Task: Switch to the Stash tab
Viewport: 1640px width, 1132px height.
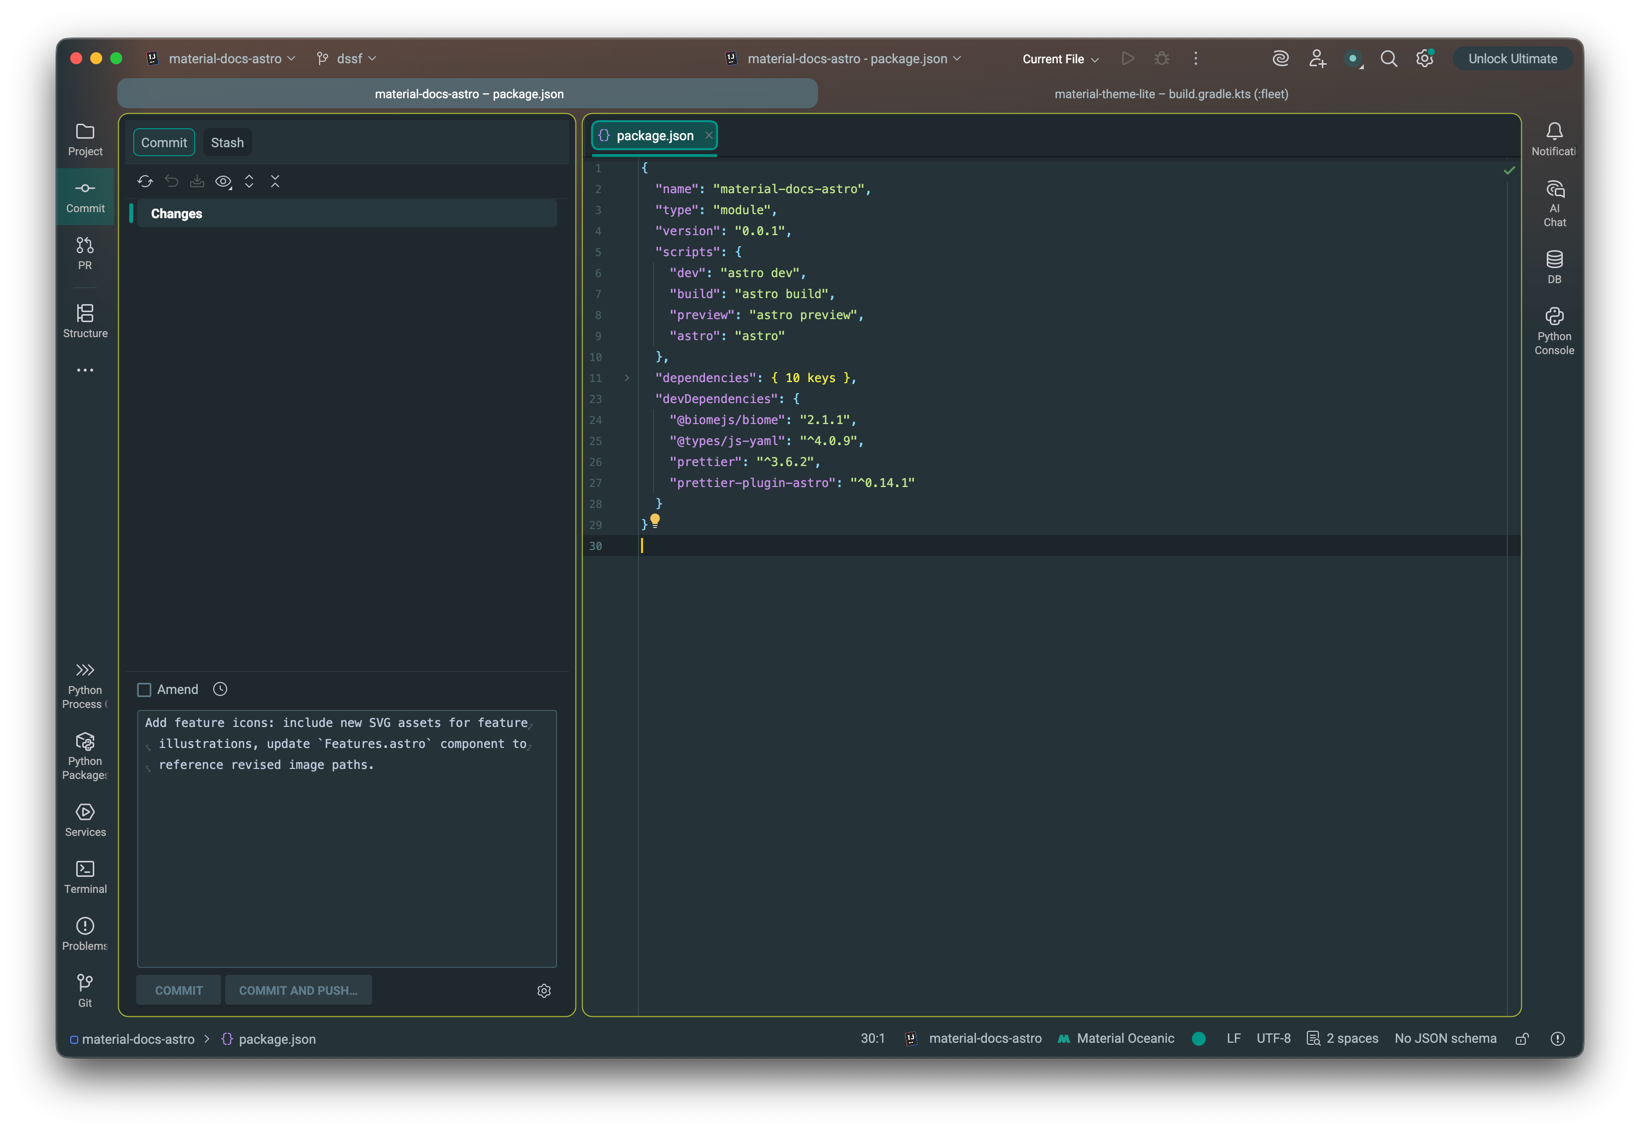Action: point(227,142)
